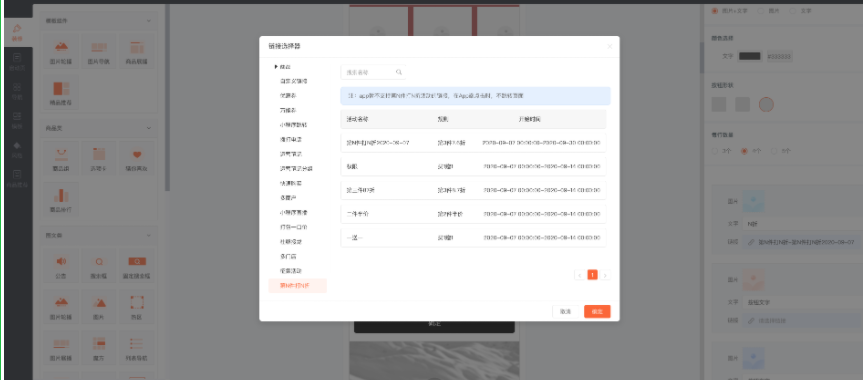The height and width of the screenshot is (380, 863).
Task: Select the highlighted 第N件打N折 tree item
Action: click(298, 286)
